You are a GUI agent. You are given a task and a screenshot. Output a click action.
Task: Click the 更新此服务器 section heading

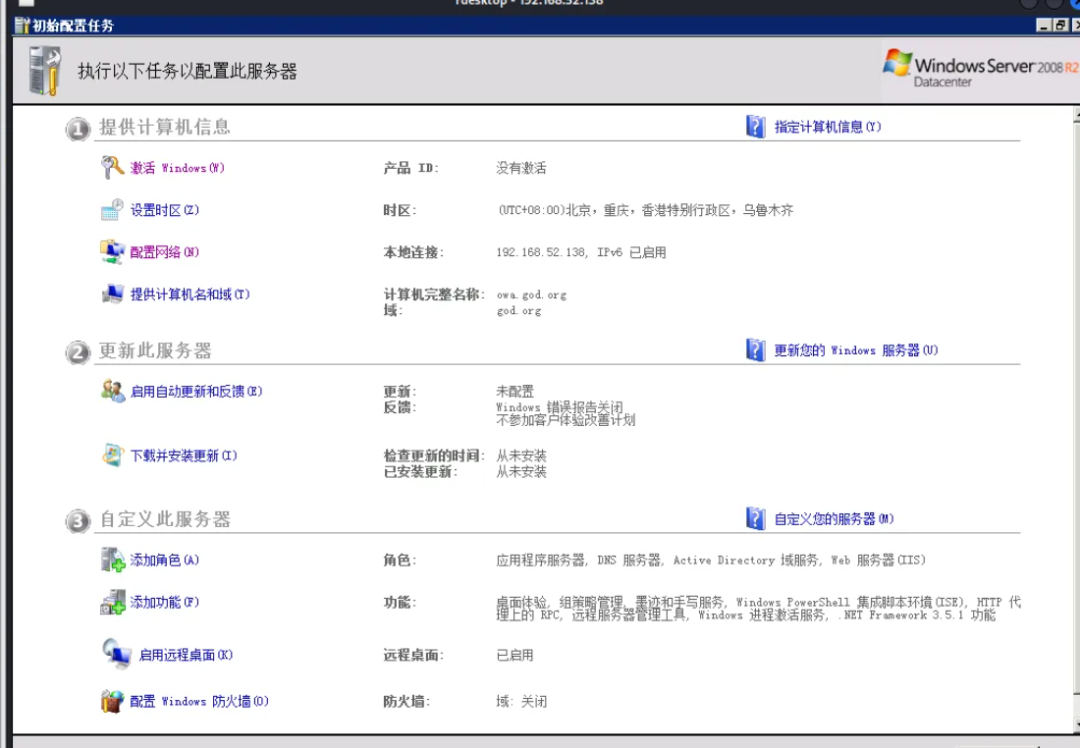(x=155, y=351)
